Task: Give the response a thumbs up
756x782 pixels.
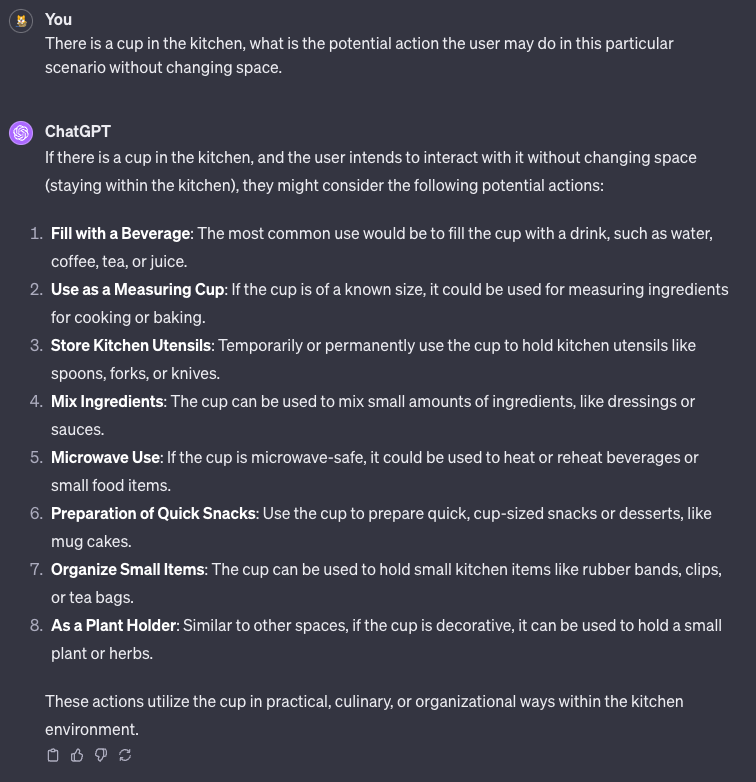Action: tap(77, 755)
